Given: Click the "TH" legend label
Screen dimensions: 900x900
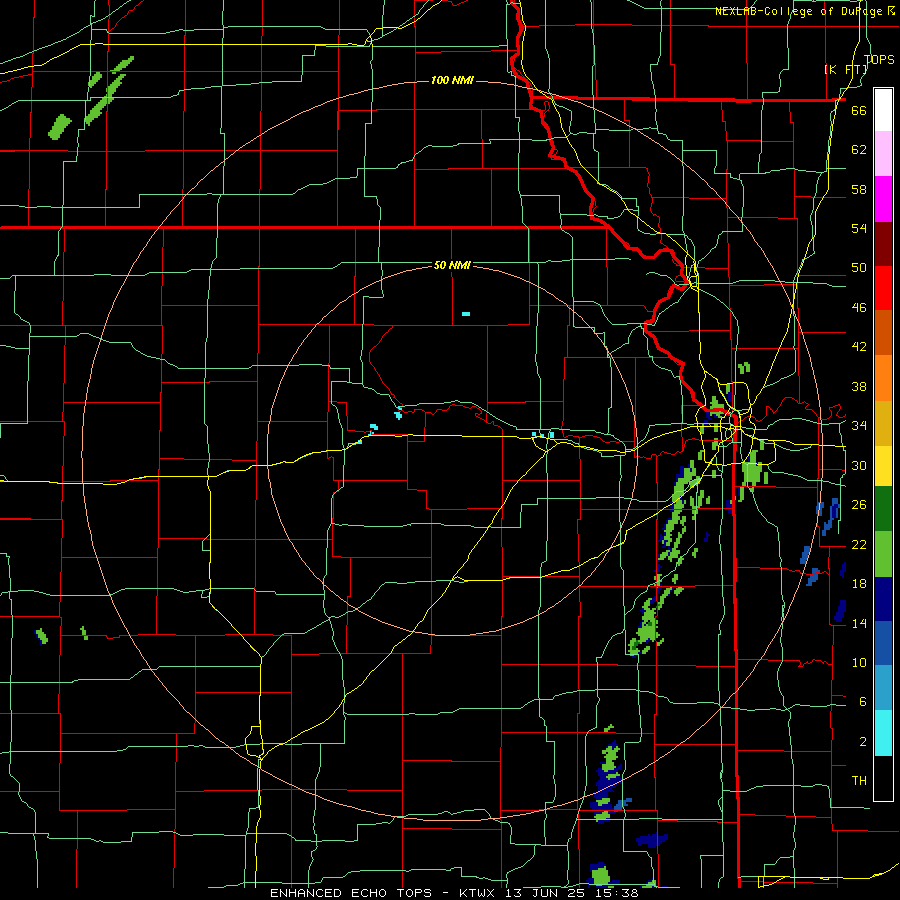Looking at the screenshot, I should 859,780.
